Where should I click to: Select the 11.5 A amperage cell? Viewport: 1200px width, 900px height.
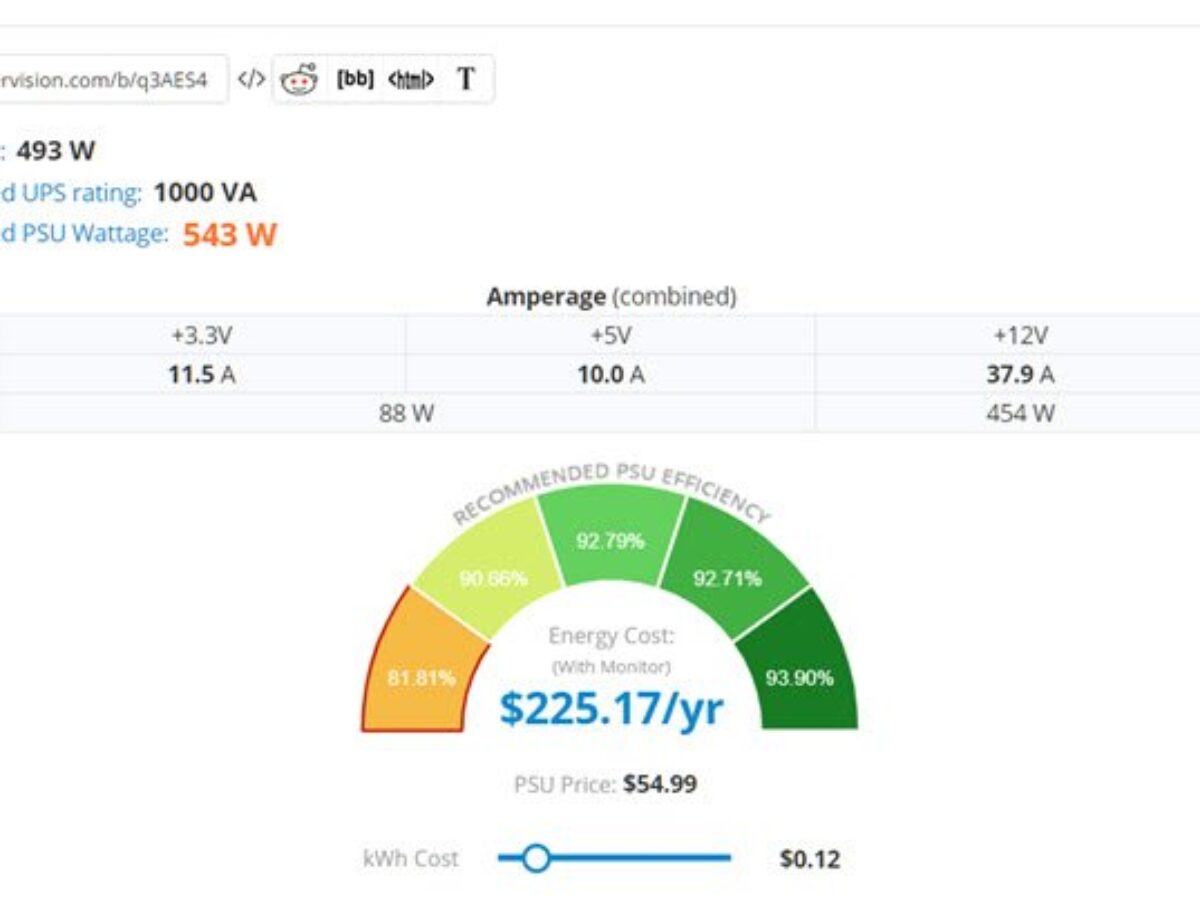point(203,375)
